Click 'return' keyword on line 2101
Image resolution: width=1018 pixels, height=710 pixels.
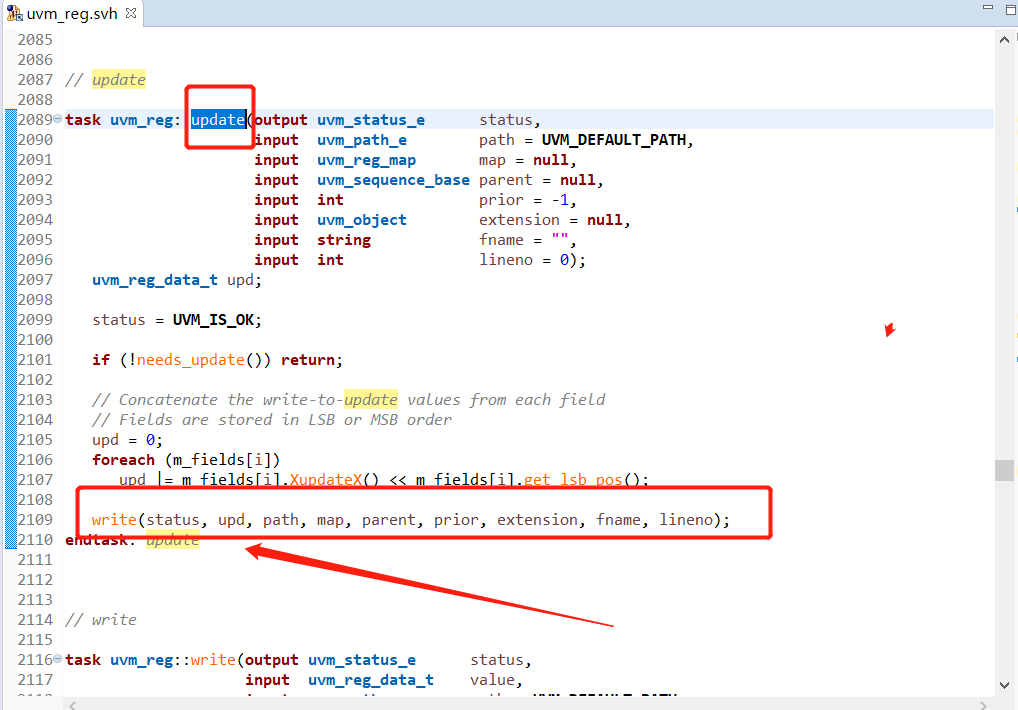point(307,360)
